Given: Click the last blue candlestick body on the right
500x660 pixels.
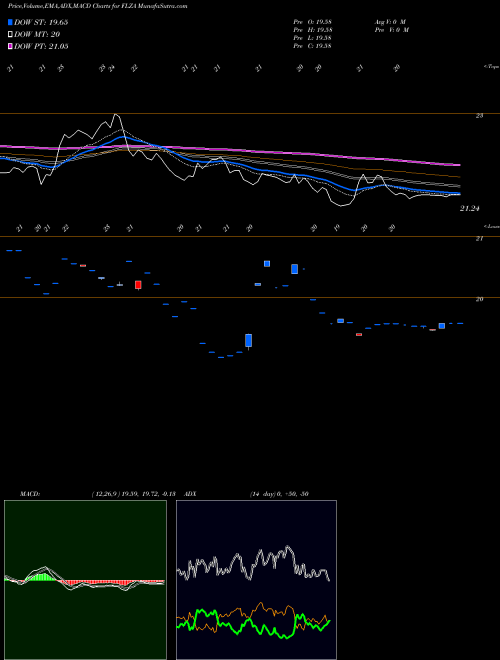Looking at the screenshot, I should point(441,326).
